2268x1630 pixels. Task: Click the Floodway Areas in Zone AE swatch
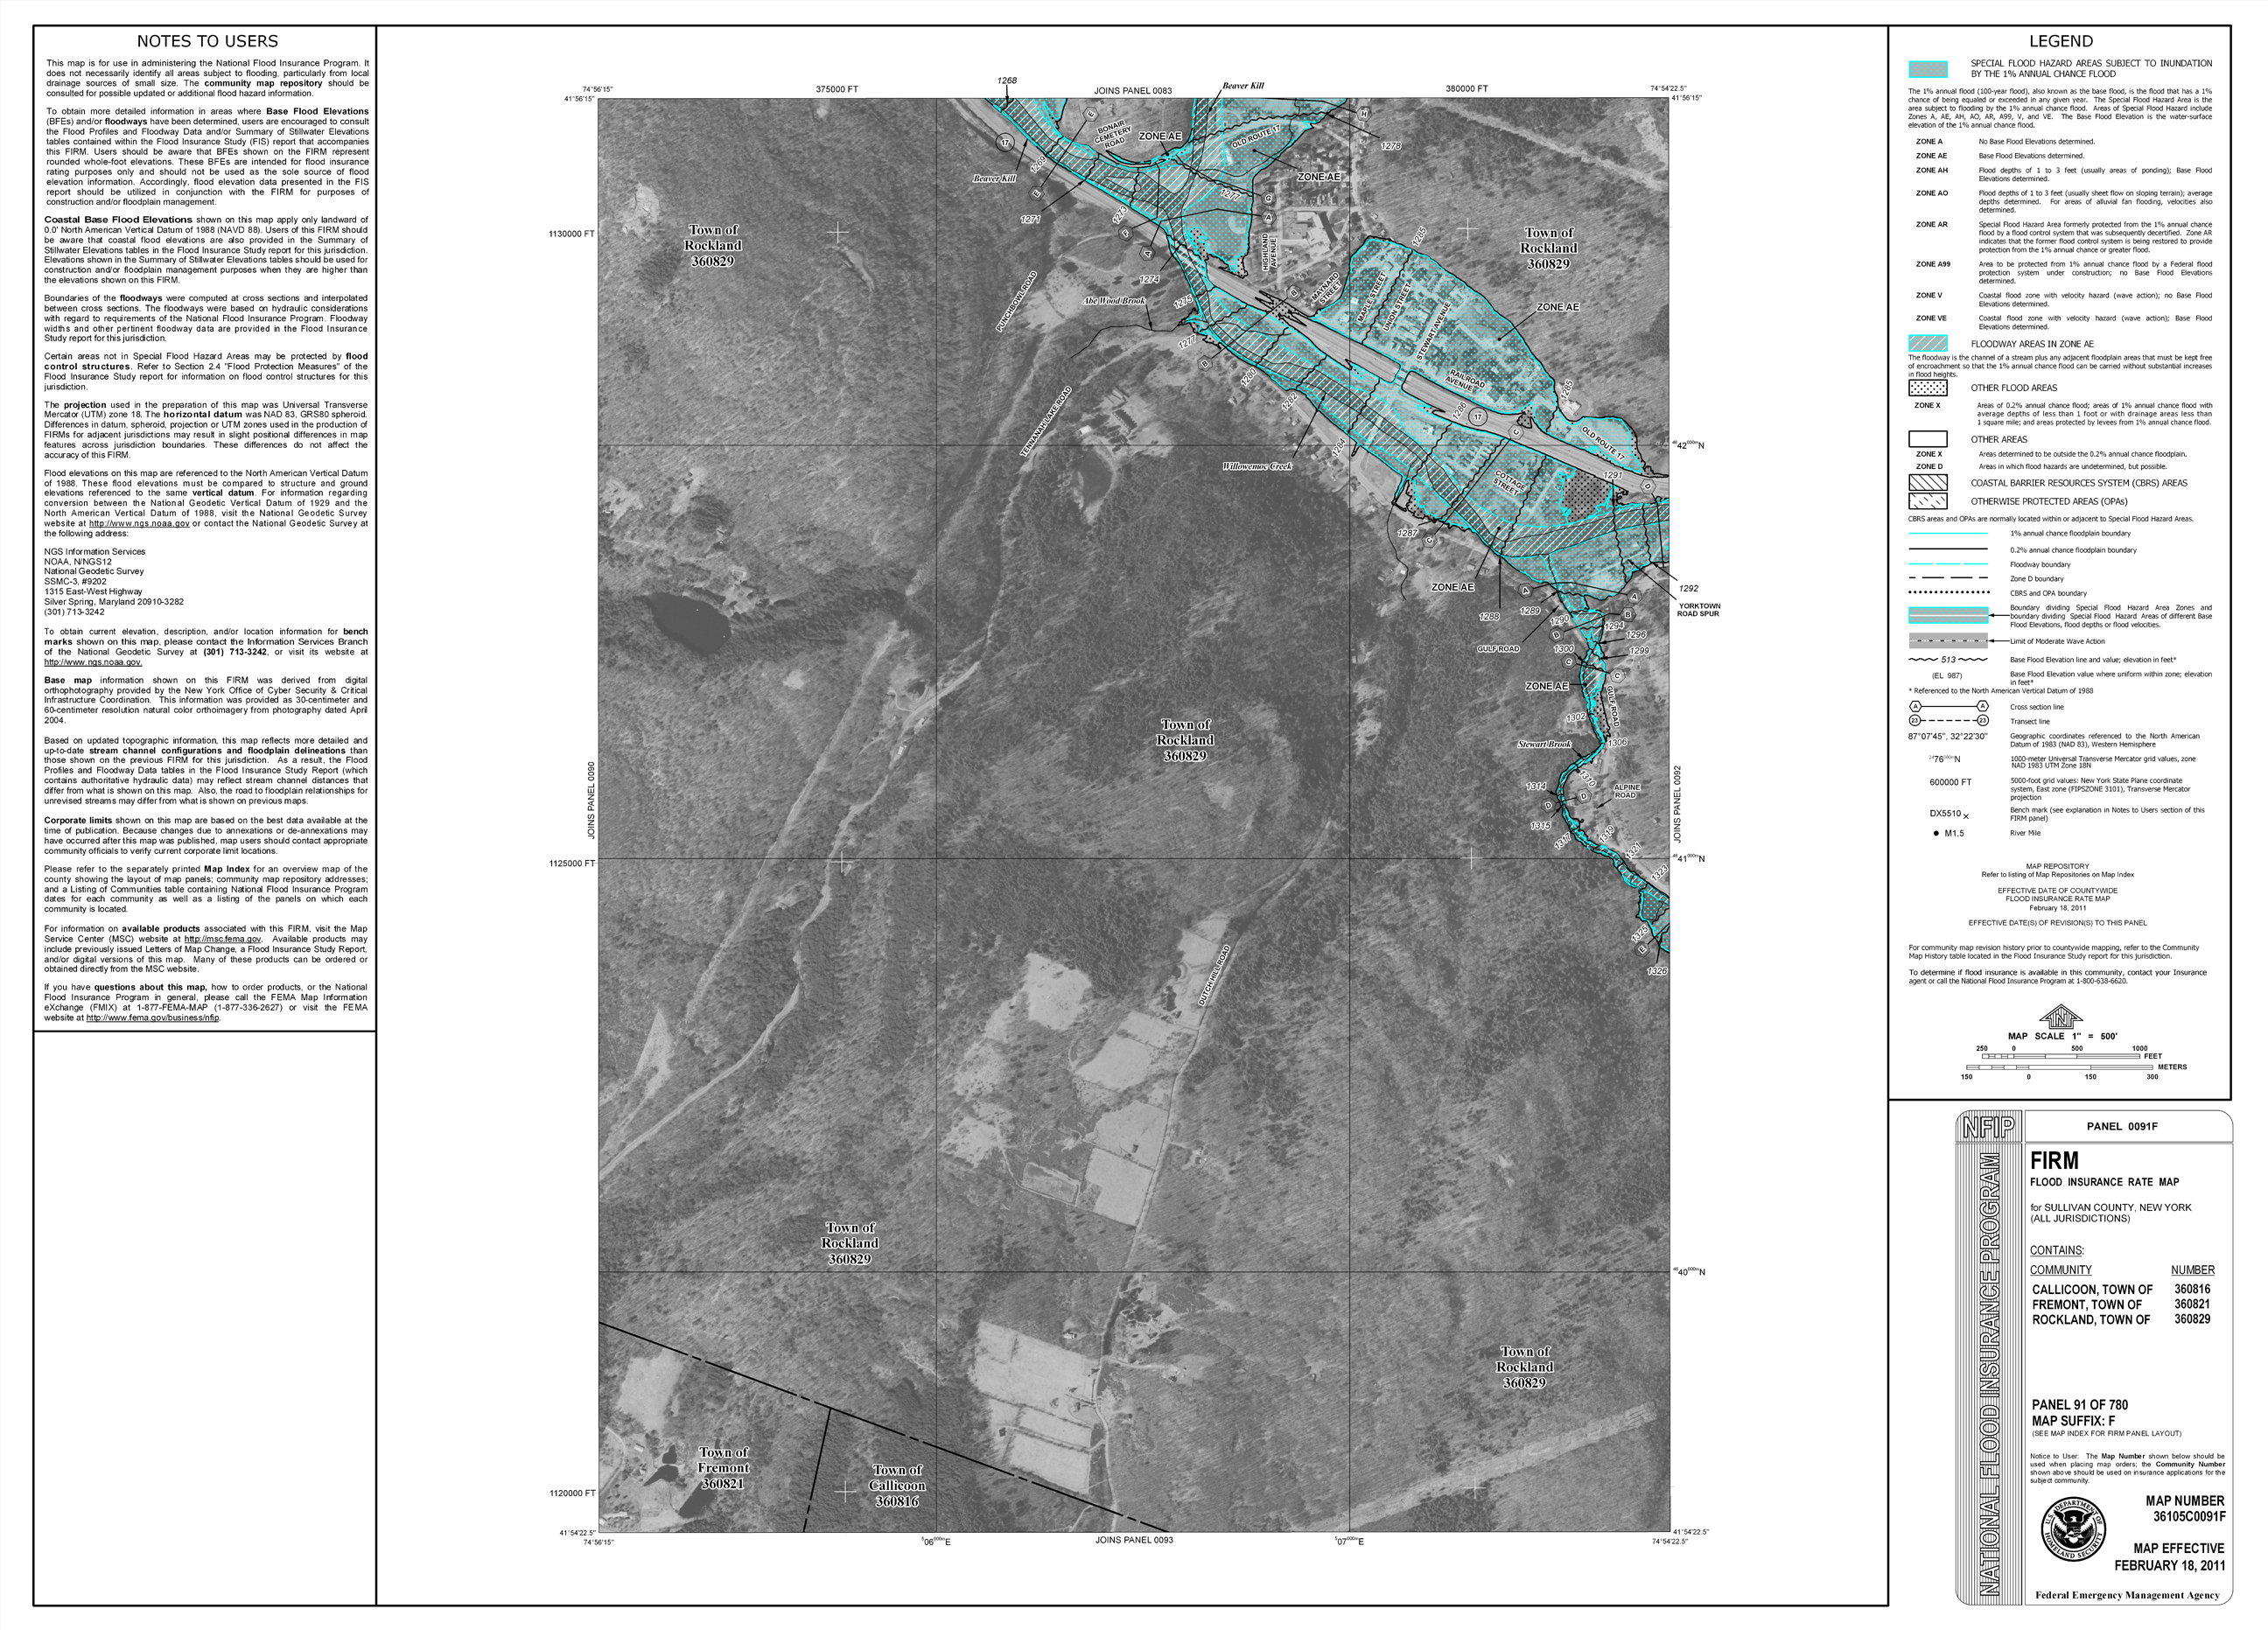point(1928,343)
